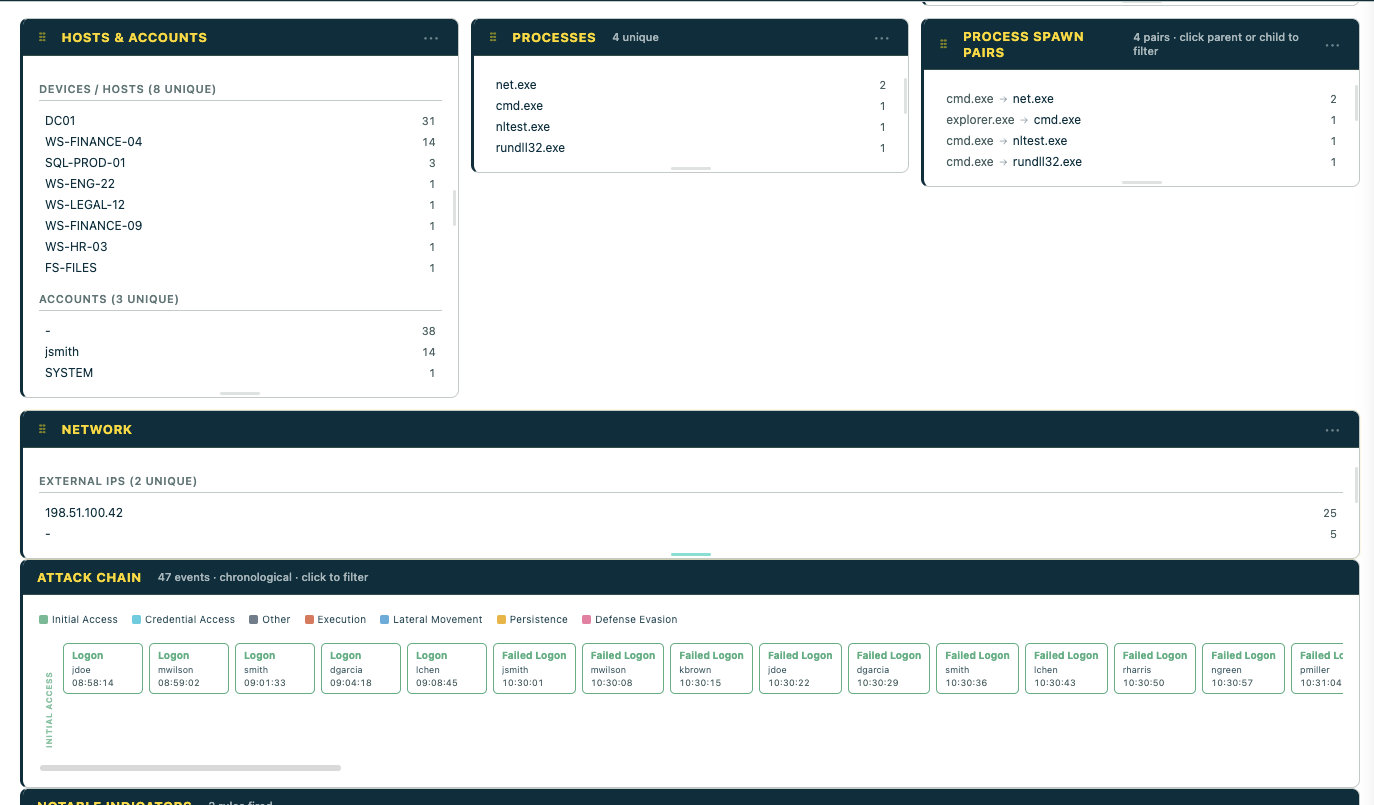Viewport: 1374px width, 805px height.
Task: Select host FS-FILES
Action: (x=240, y=268)
